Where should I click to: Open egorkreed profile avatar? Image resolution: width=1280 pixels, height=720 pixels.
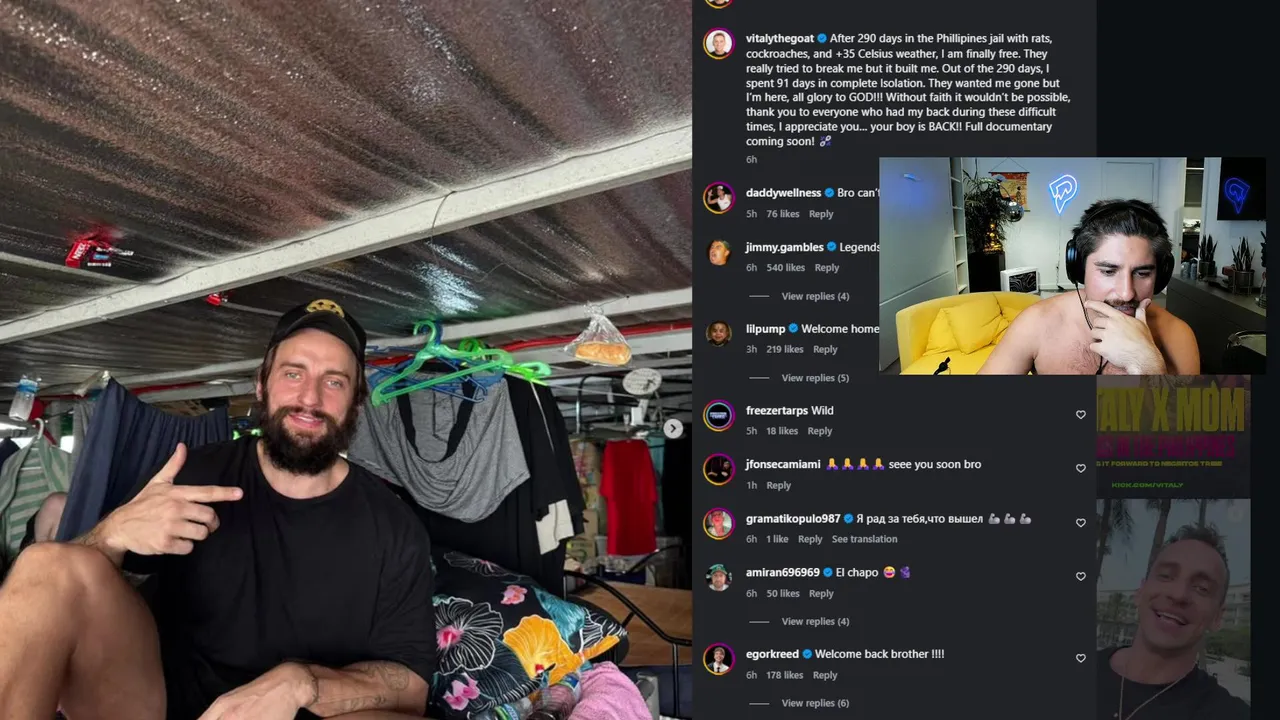tap(718, 659)
